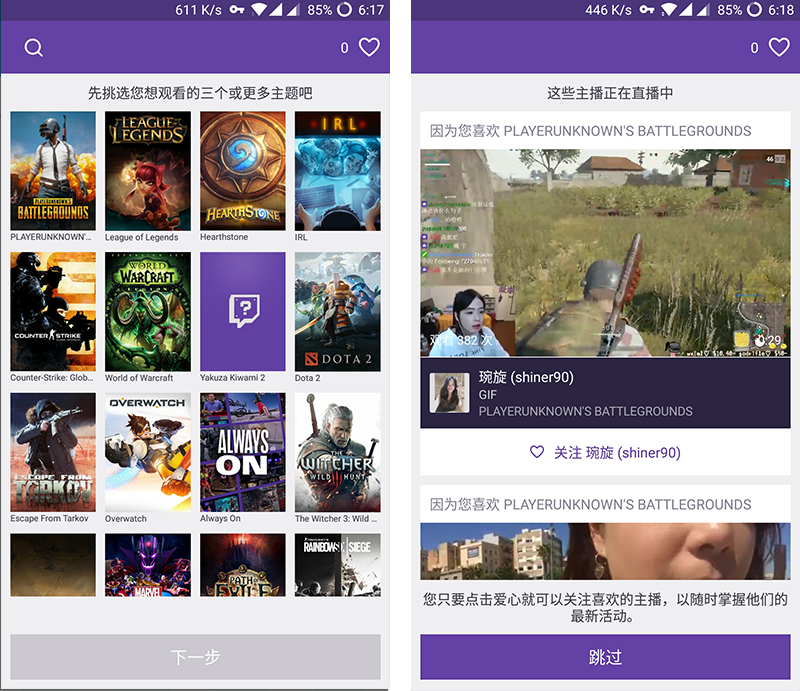Select the Yakuza Kiwami 2 placeholder icon

point(243,312)
